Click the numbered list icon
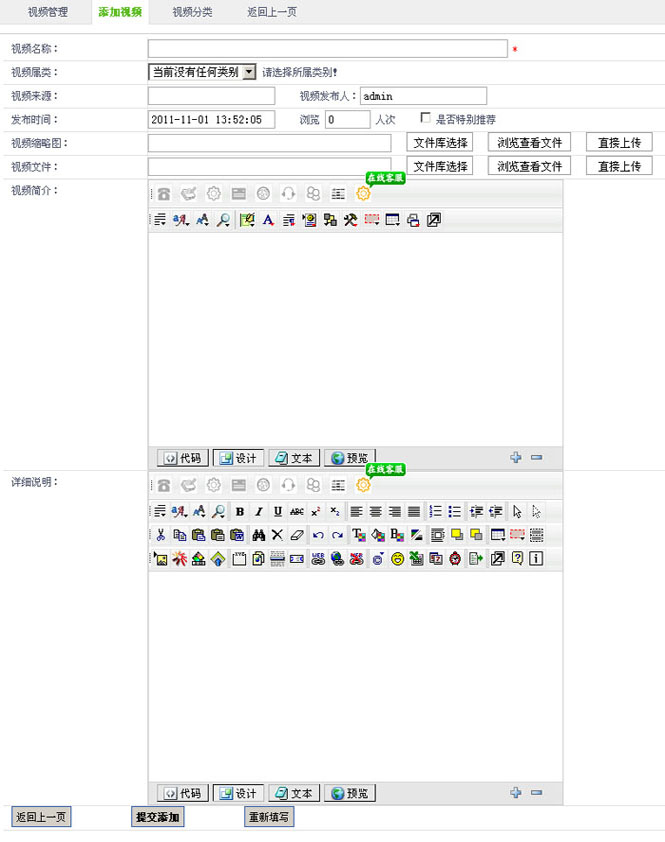This screenshot has width=665, height=842. tap(435, 511)
